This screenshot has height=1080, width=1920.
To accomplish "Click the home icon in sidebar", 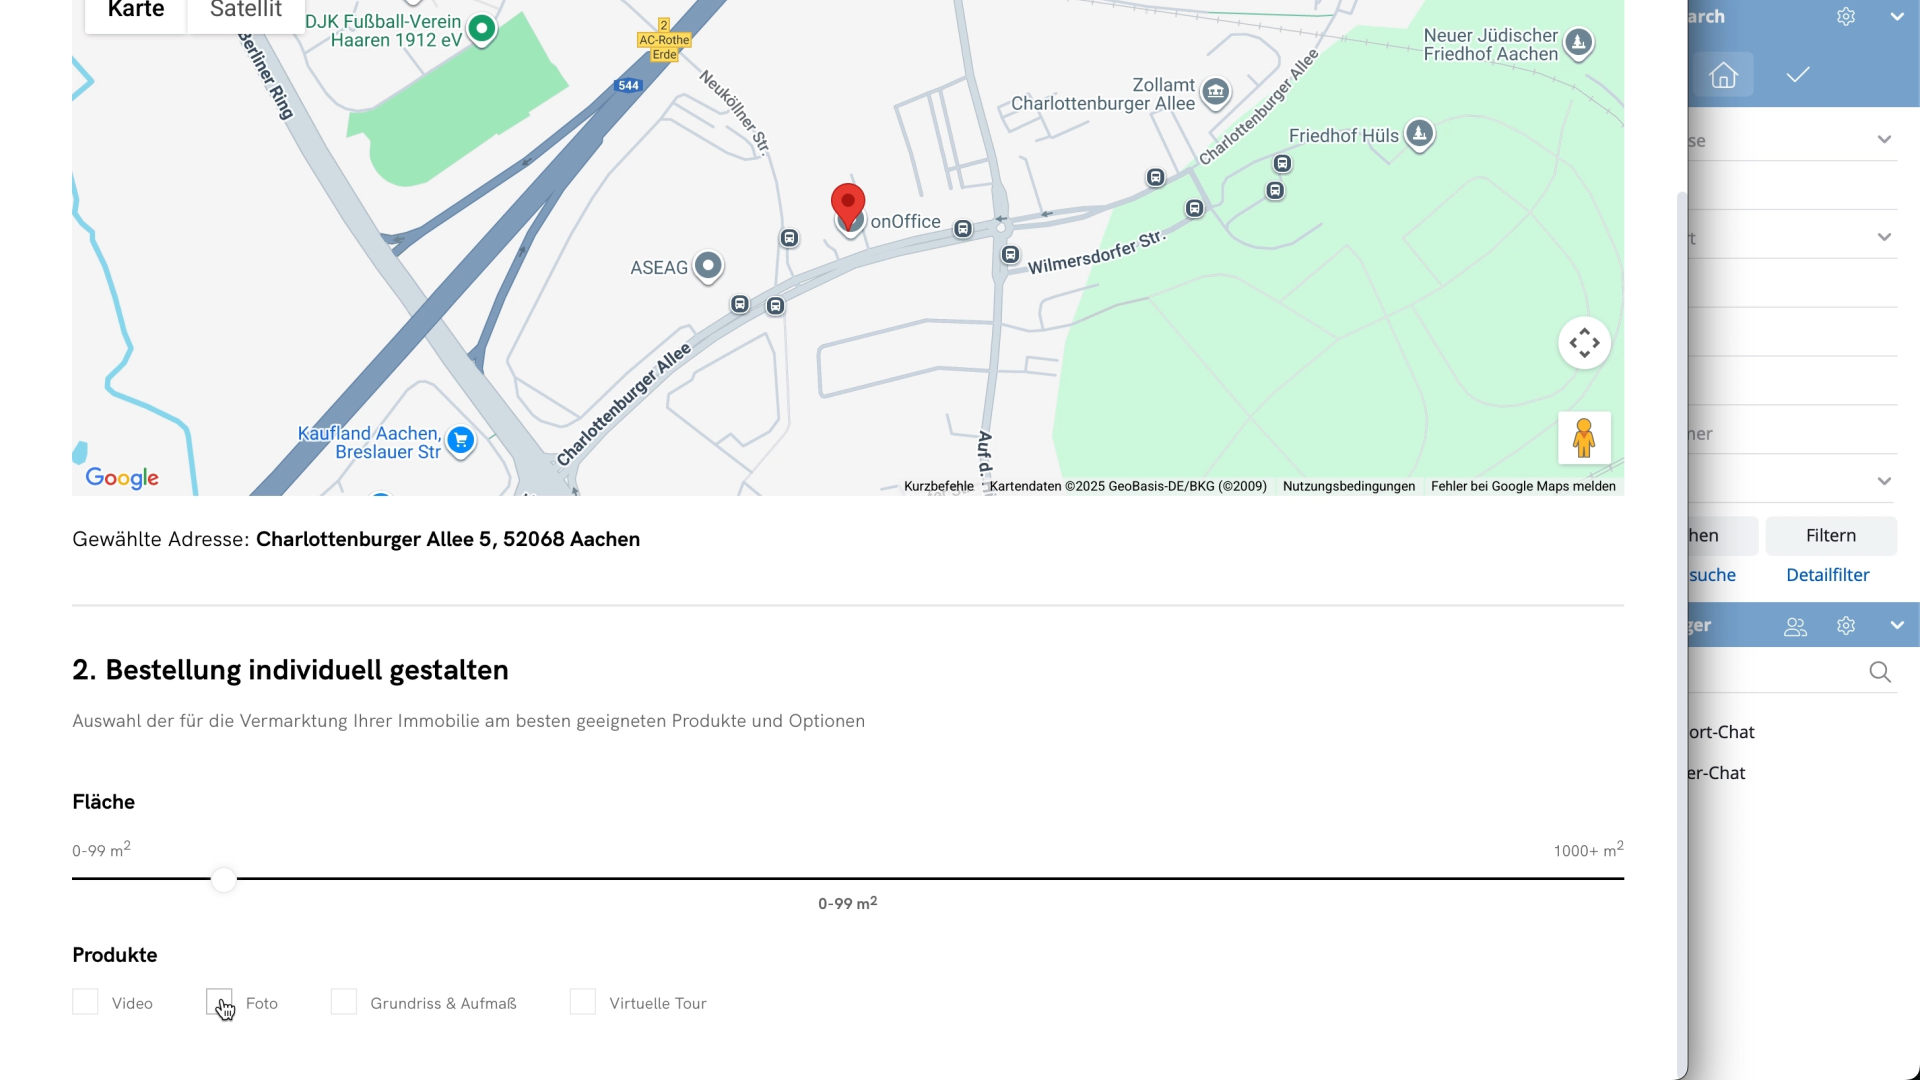I will coord(1723,75).
